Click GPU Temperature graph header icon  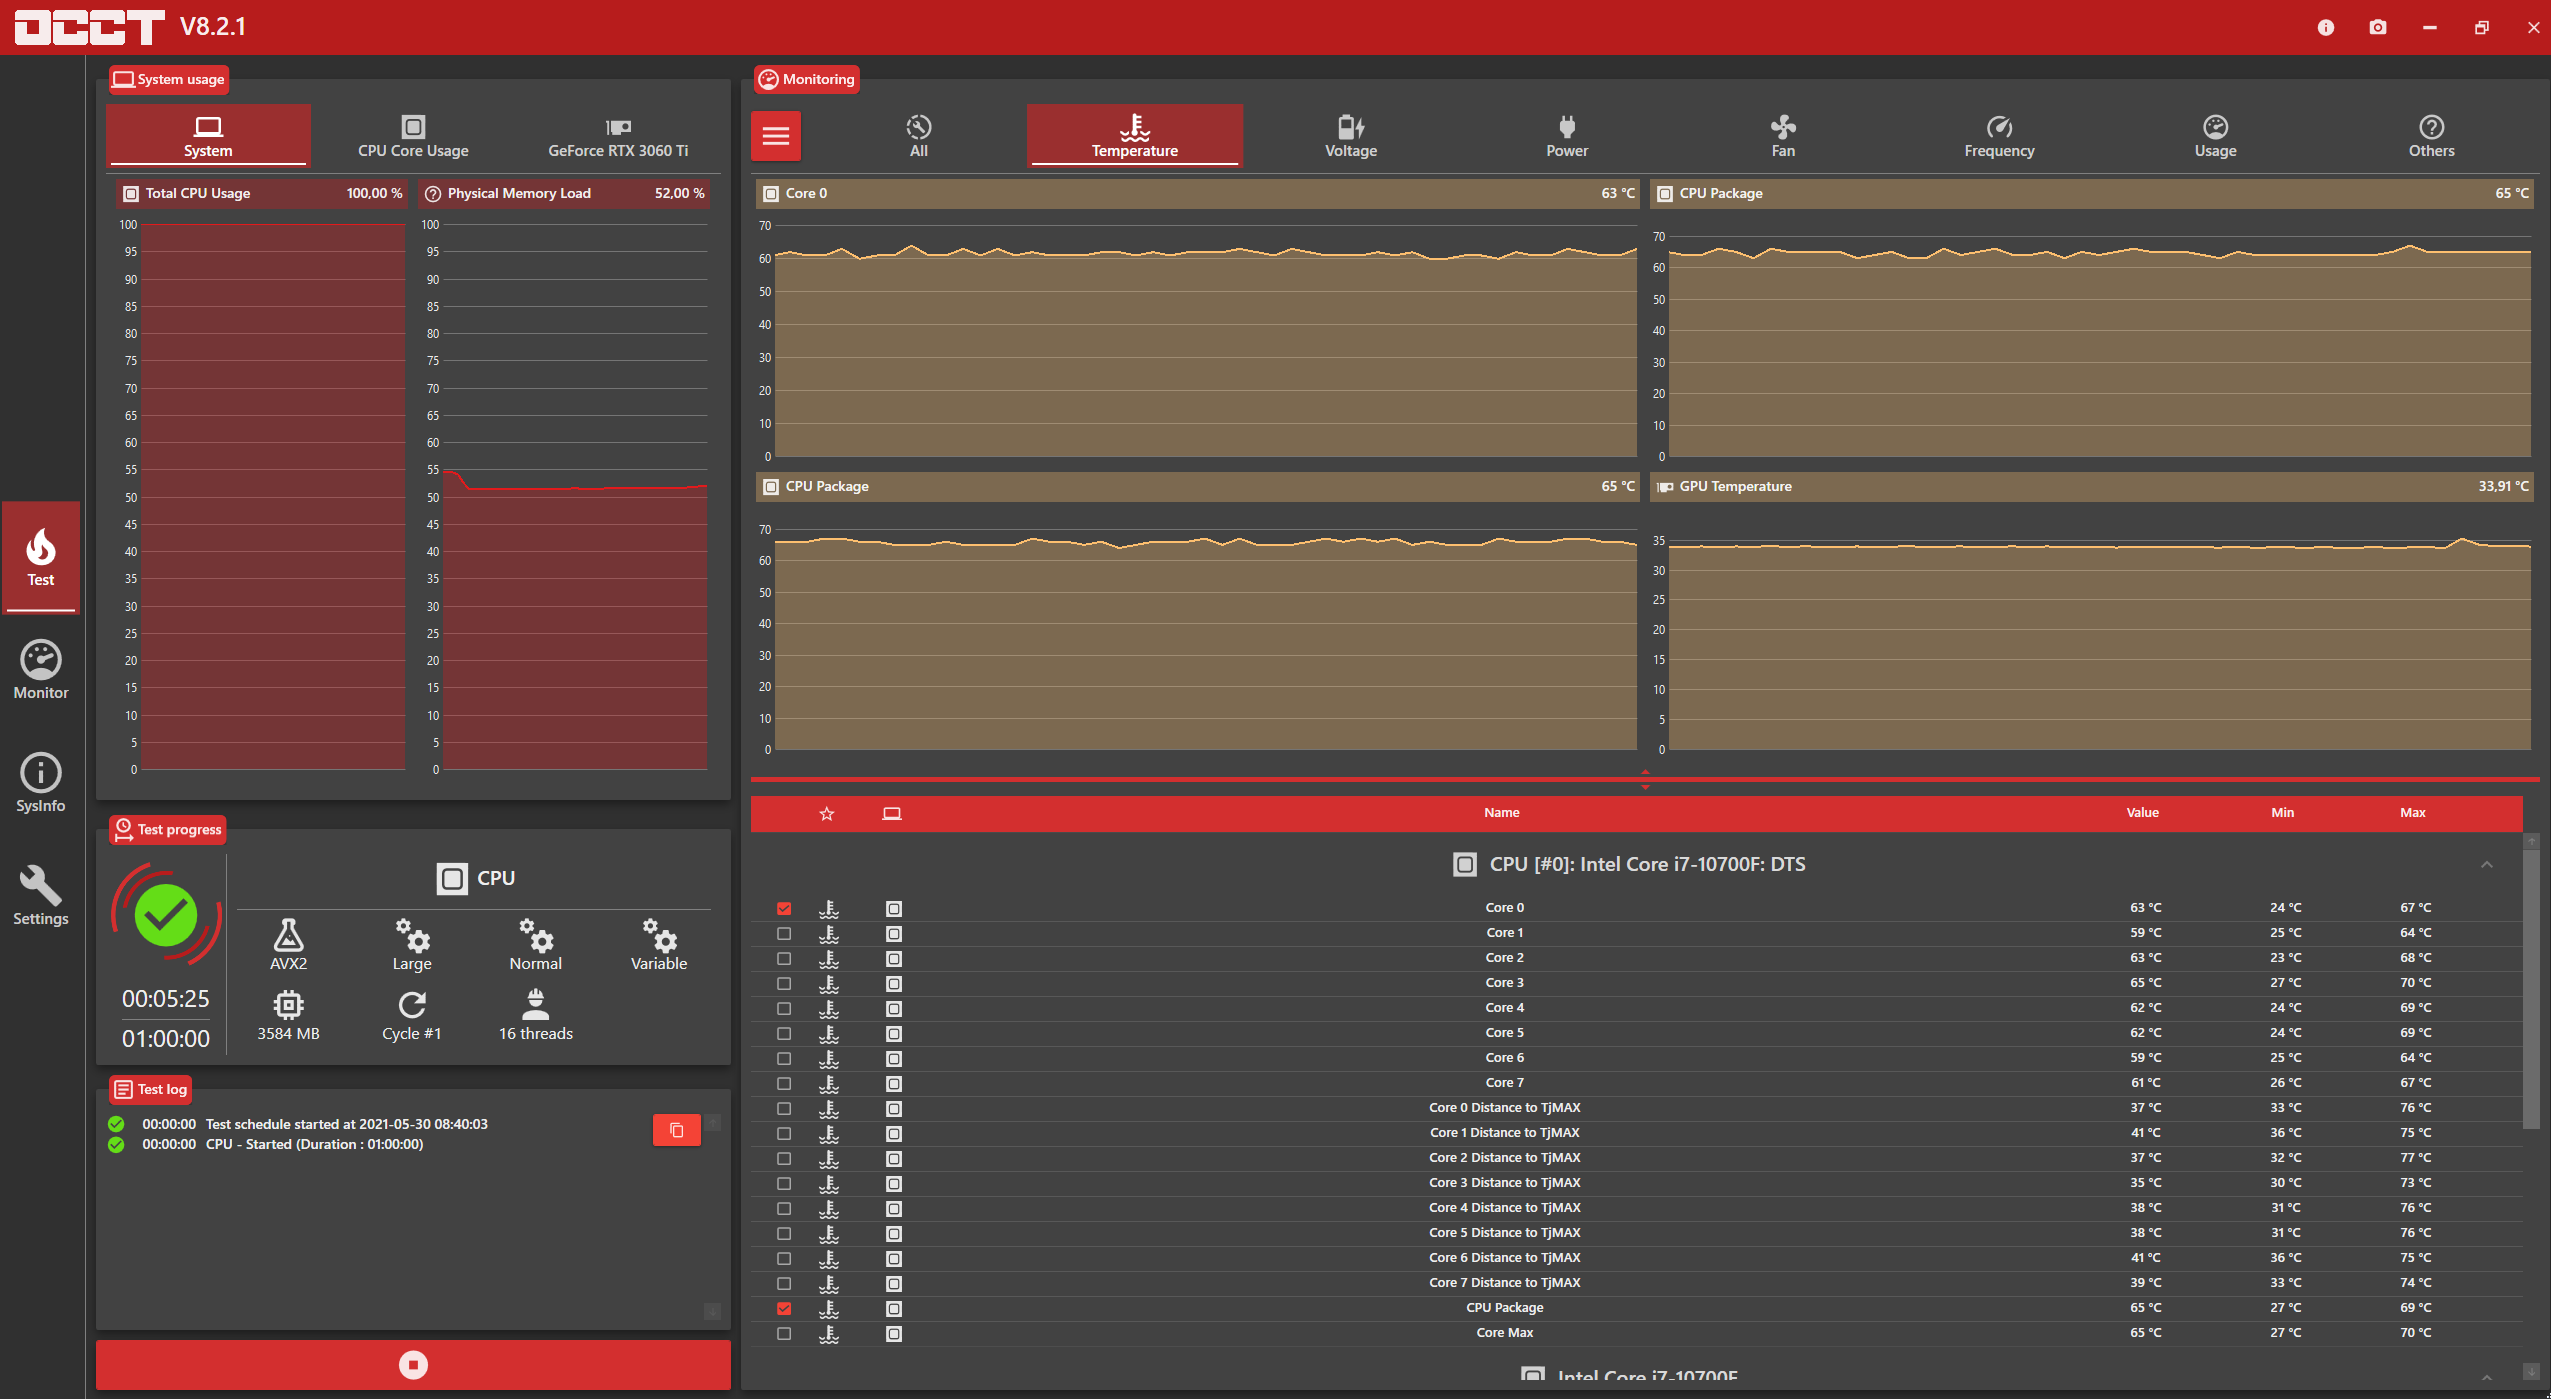click(1665, 487)
